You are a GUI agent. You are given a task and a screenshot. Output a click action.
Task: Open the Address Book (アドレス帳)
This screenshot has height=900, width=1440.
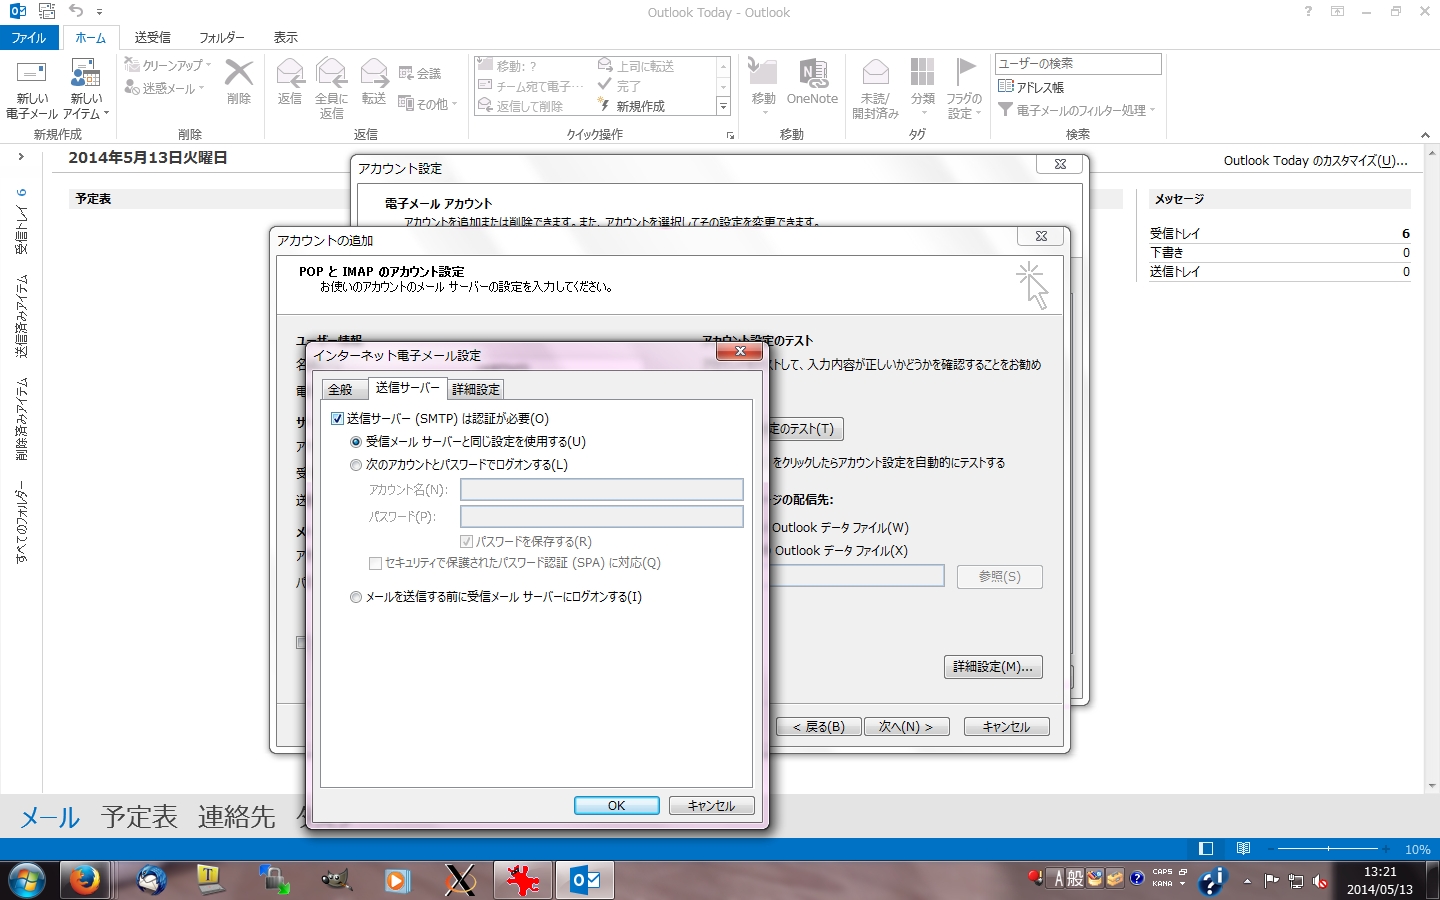click(x=1031, y=87)
